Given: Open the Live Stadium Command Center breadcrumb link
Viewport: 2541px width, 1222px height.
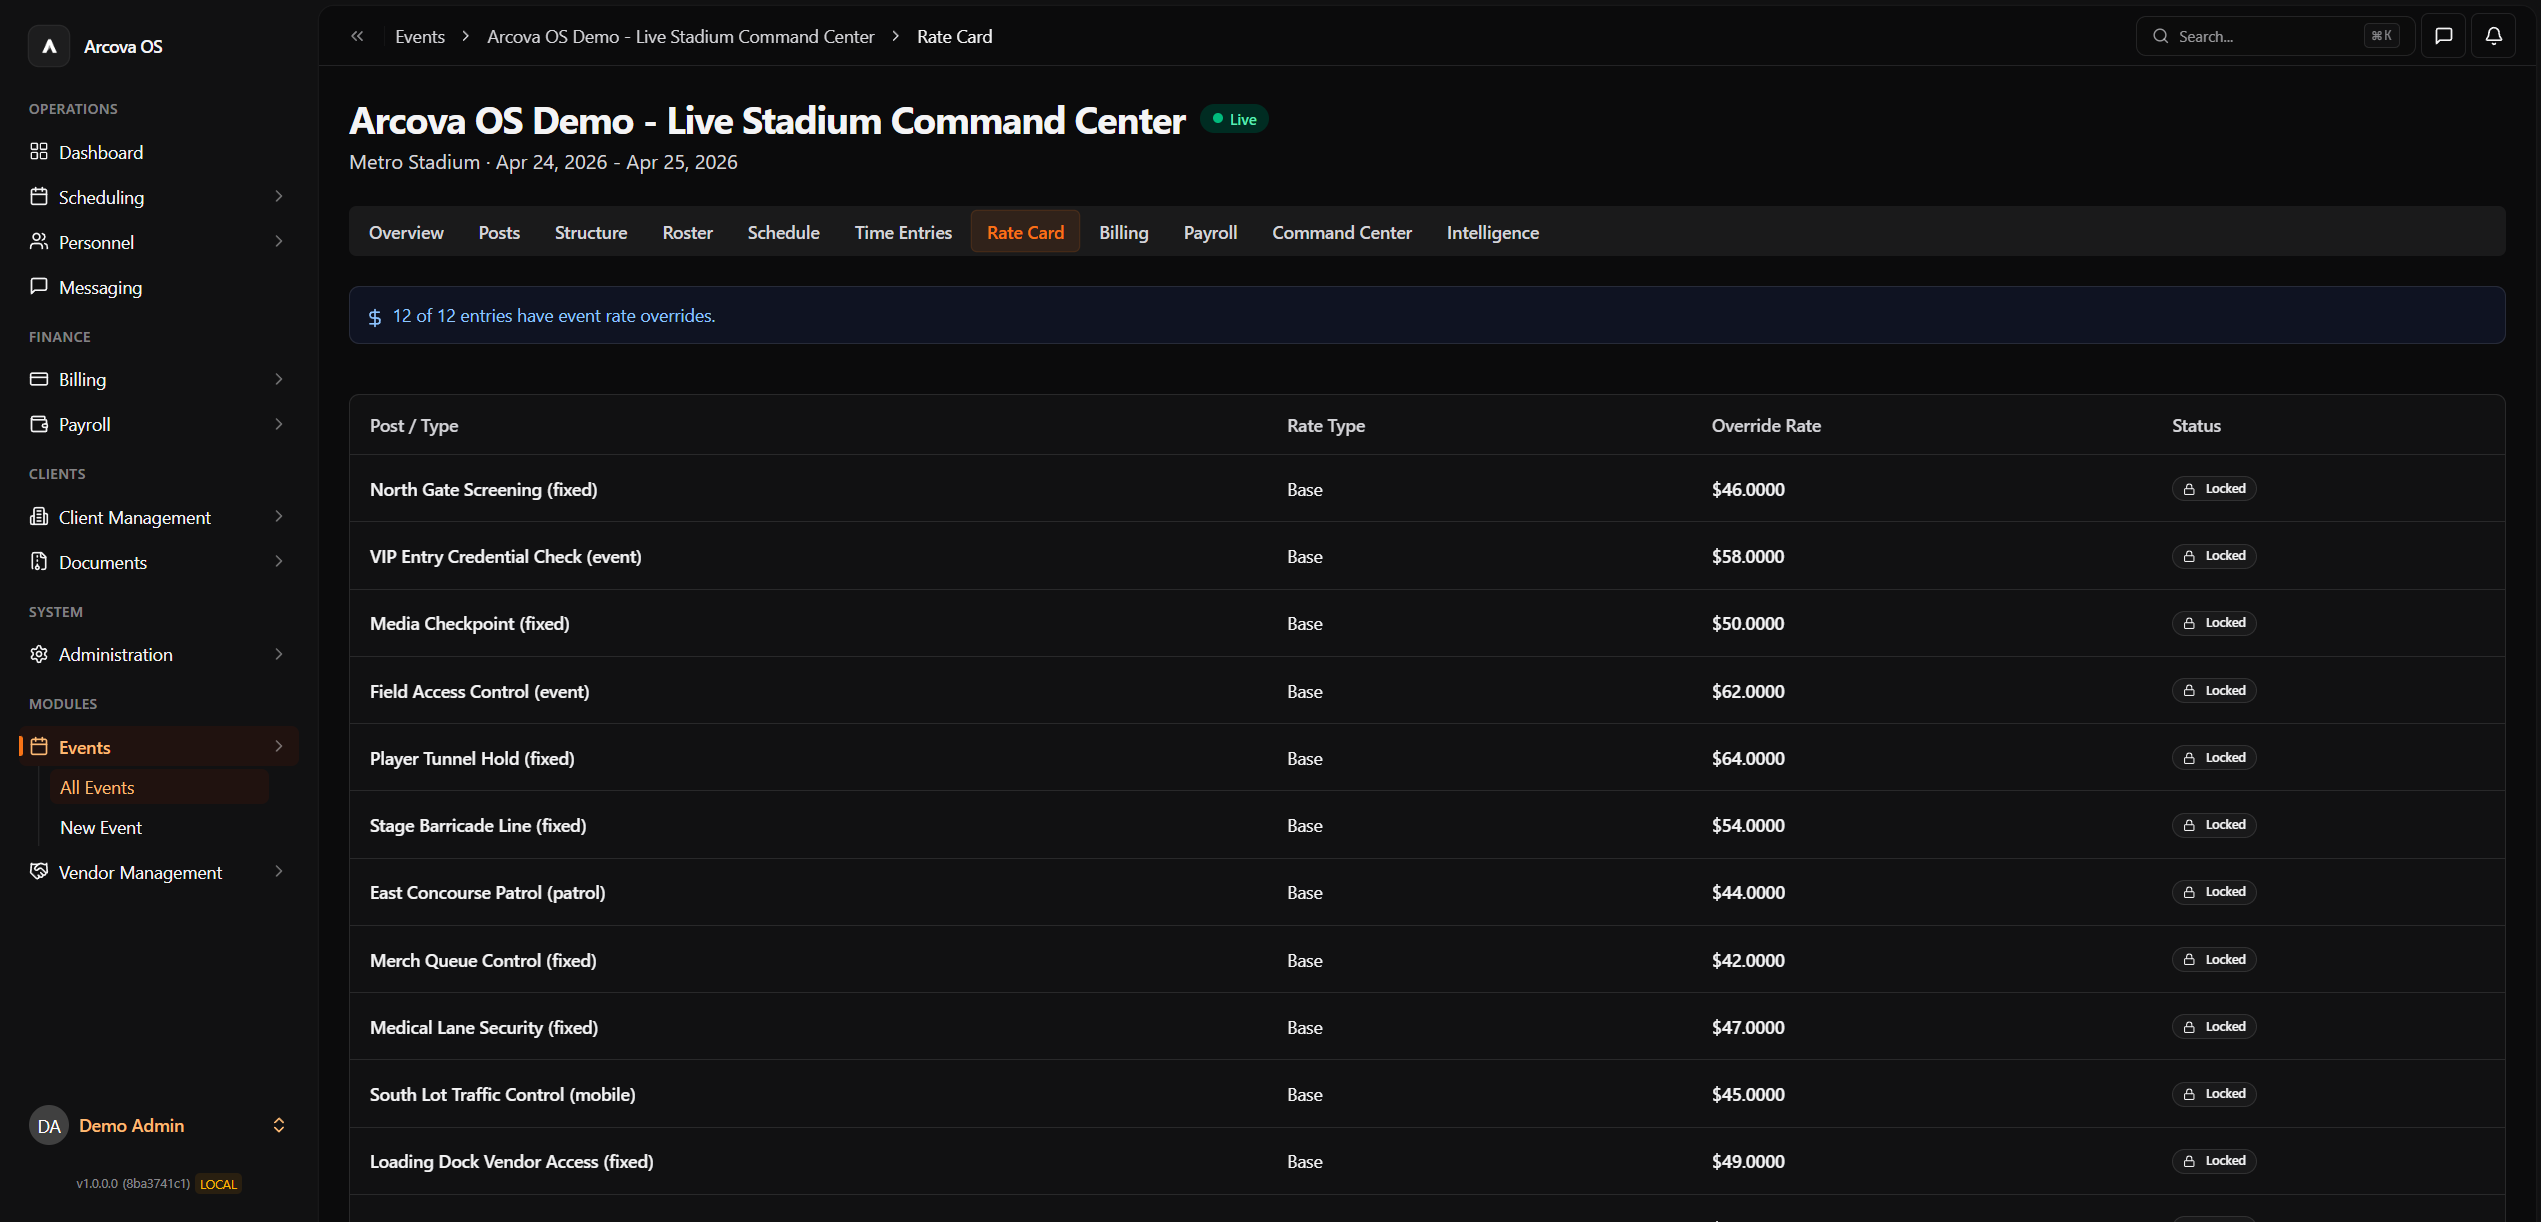Looking at the screenshot, I should click(x=681, y=36).
